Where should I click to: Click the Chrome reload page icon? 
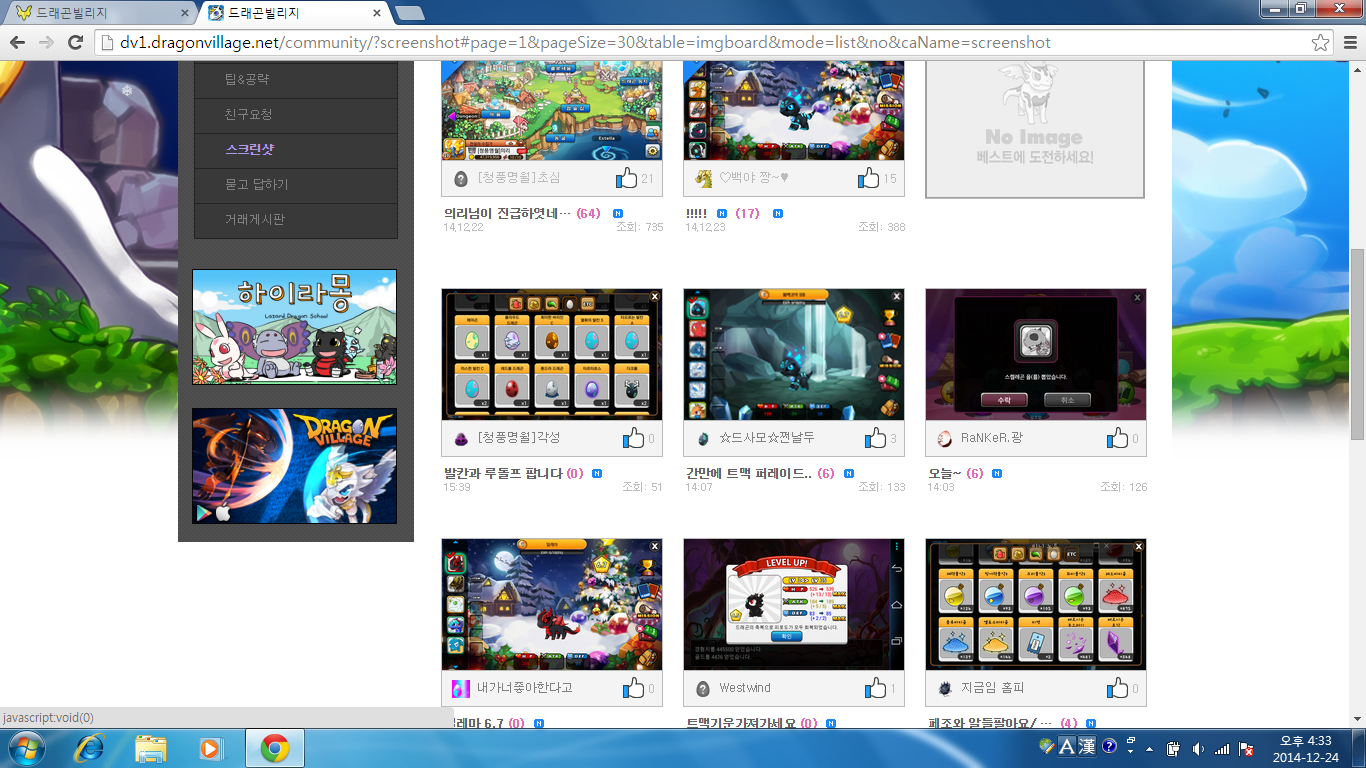(x=75, y=42)
